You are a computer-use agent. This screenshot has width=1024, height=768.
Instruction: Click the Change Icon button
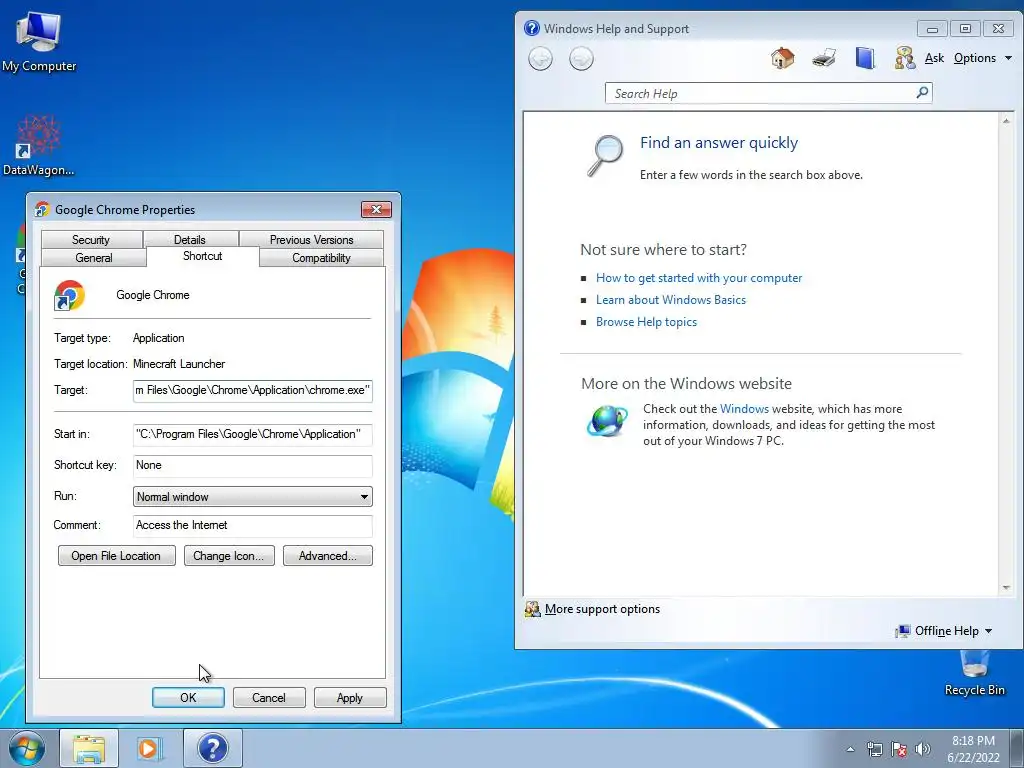click(229, 556)
